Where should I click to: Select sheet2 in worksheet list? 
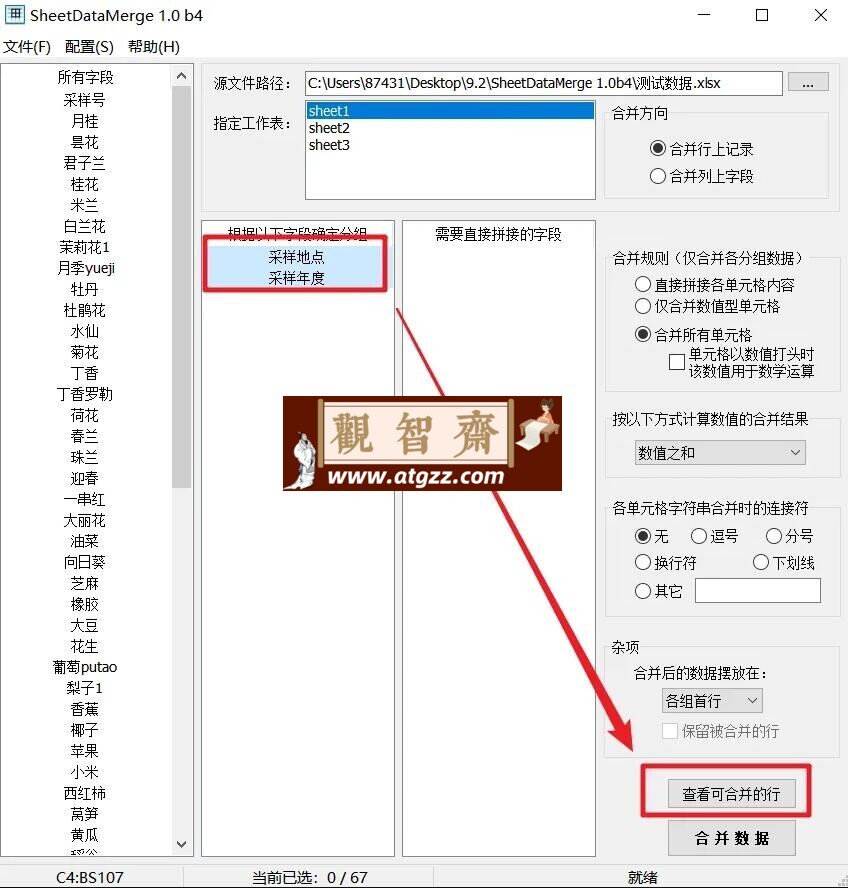point(450,128)
